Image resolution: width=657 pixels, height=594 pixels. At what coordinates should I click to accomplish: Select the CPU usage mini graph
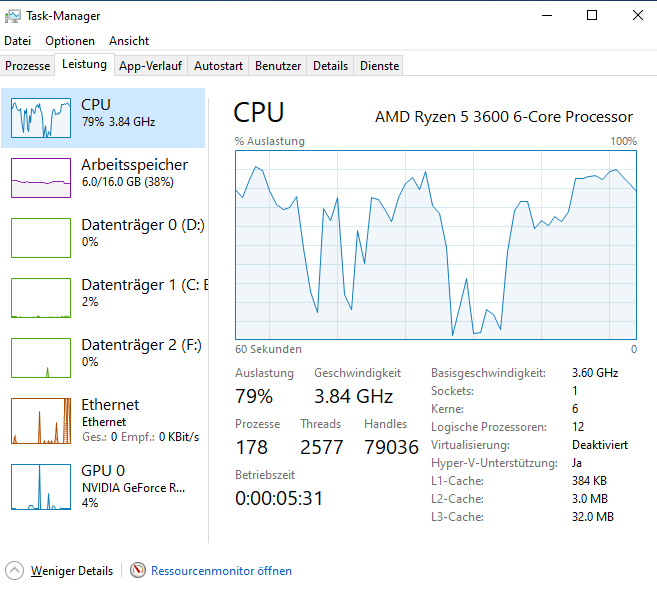pyautogui.click(x=41, y=118)
